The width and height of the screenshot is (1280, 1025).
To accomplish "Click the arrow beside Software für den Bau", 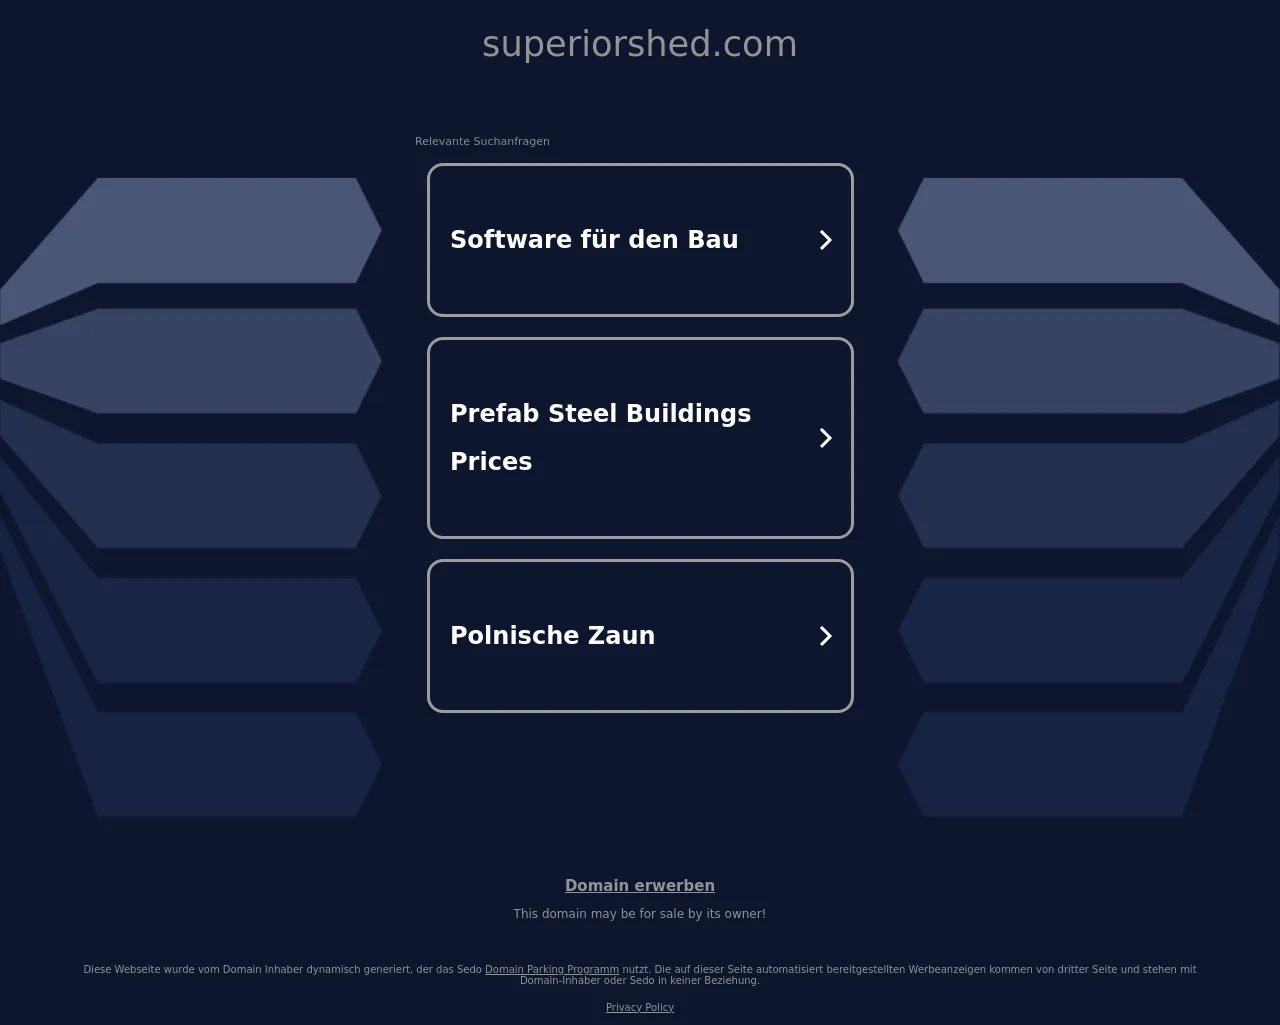I will [x=826, y=240].
